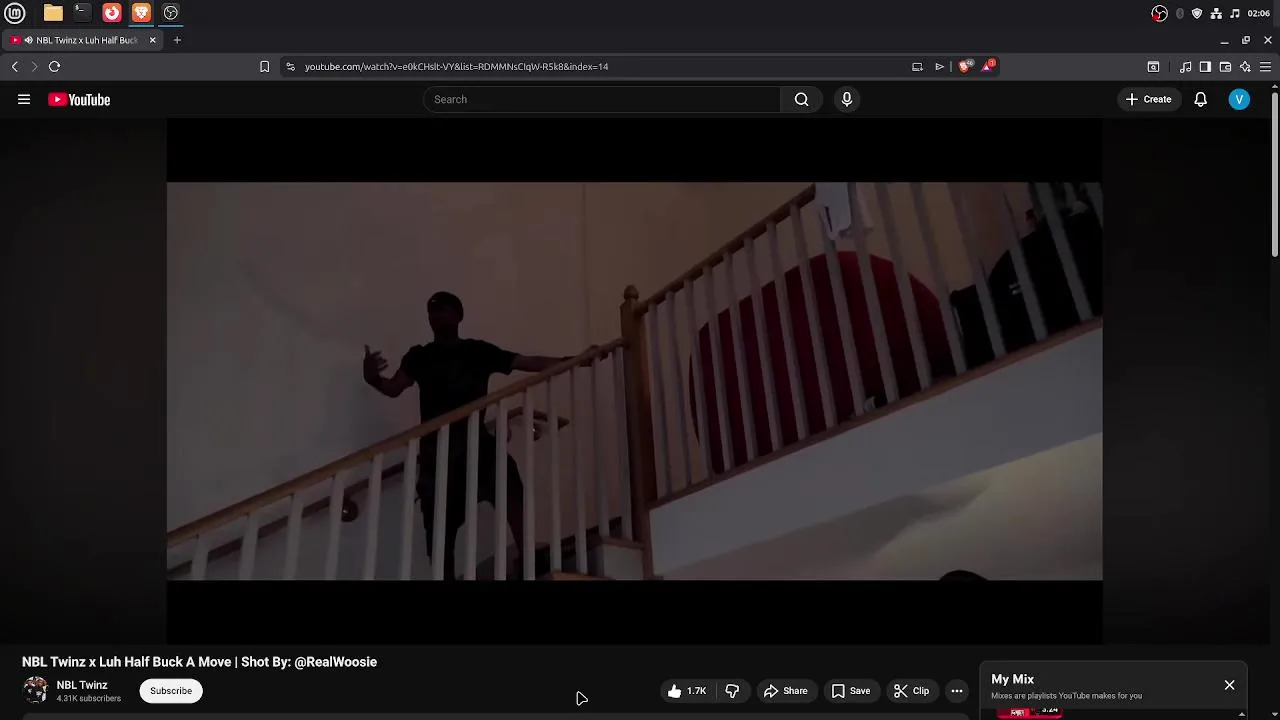Image resolution: width=1280 pixels, height=720 pixels.
Task: Open the YouTube guide hamburger menu
Action: (24, 99)
